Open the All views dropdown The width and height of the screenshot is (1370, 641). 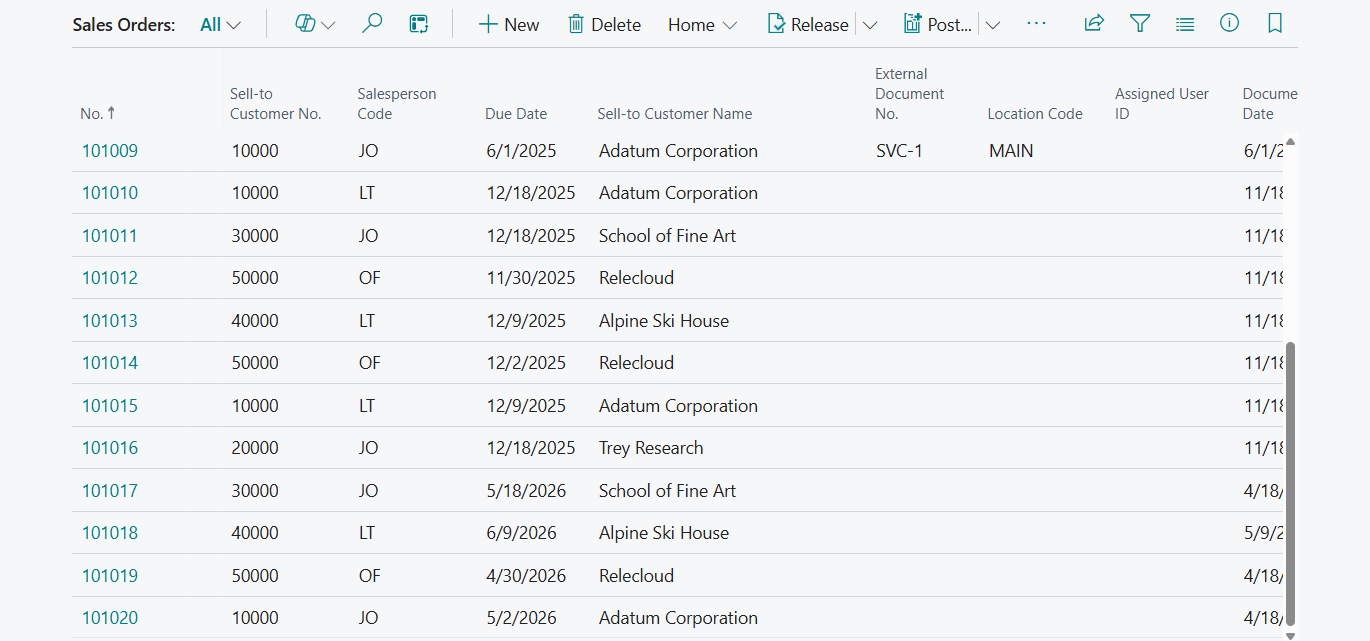219,23
